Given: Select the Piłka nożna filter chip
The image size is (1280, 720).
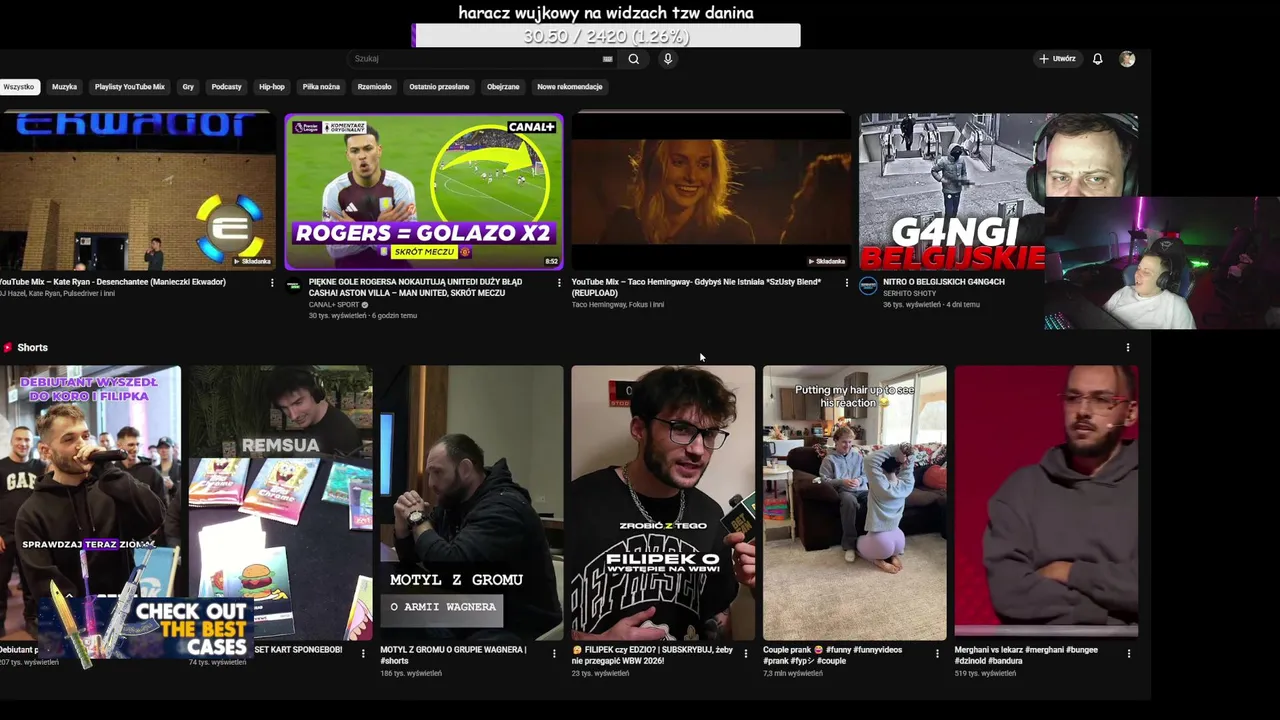Looking at the screenshot, I should (321, 87).
